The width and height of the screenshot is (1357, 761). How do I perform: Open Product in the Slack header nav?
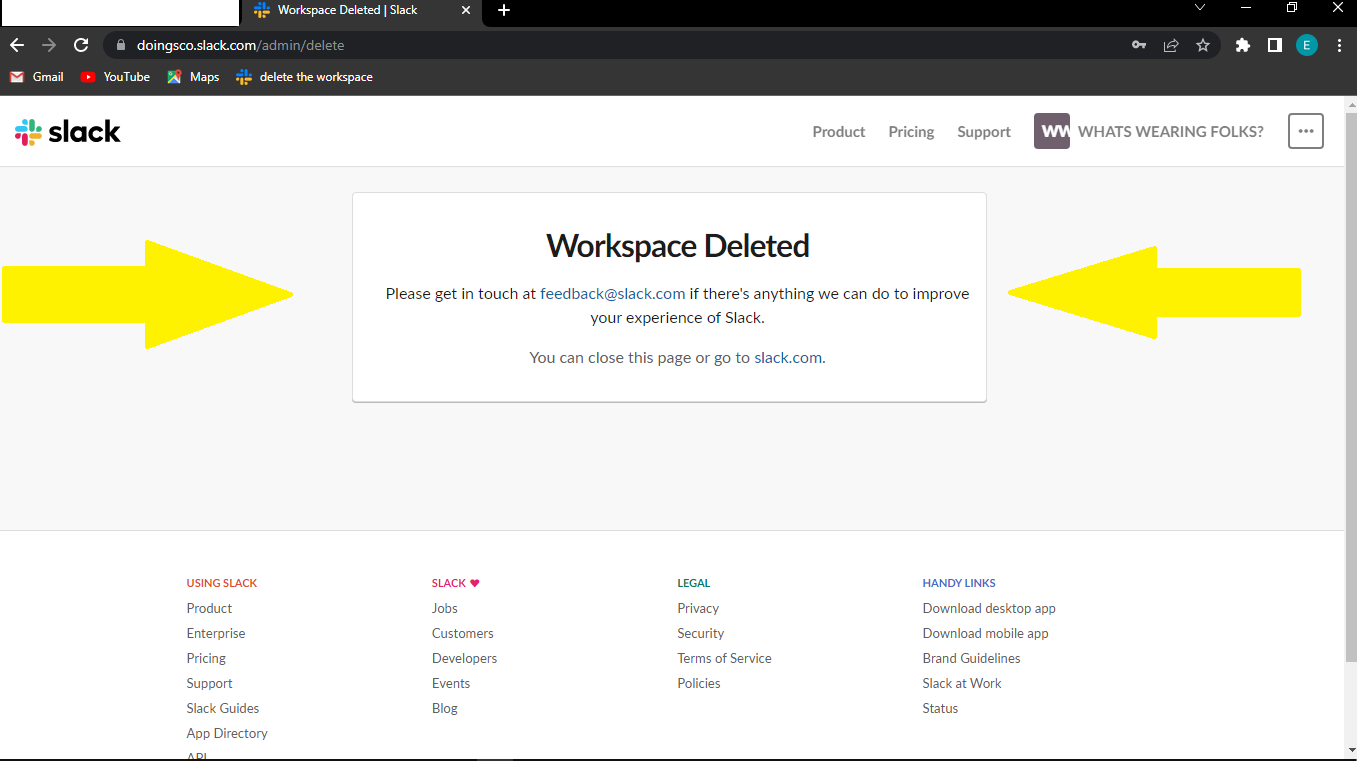[x=839, y=132]
